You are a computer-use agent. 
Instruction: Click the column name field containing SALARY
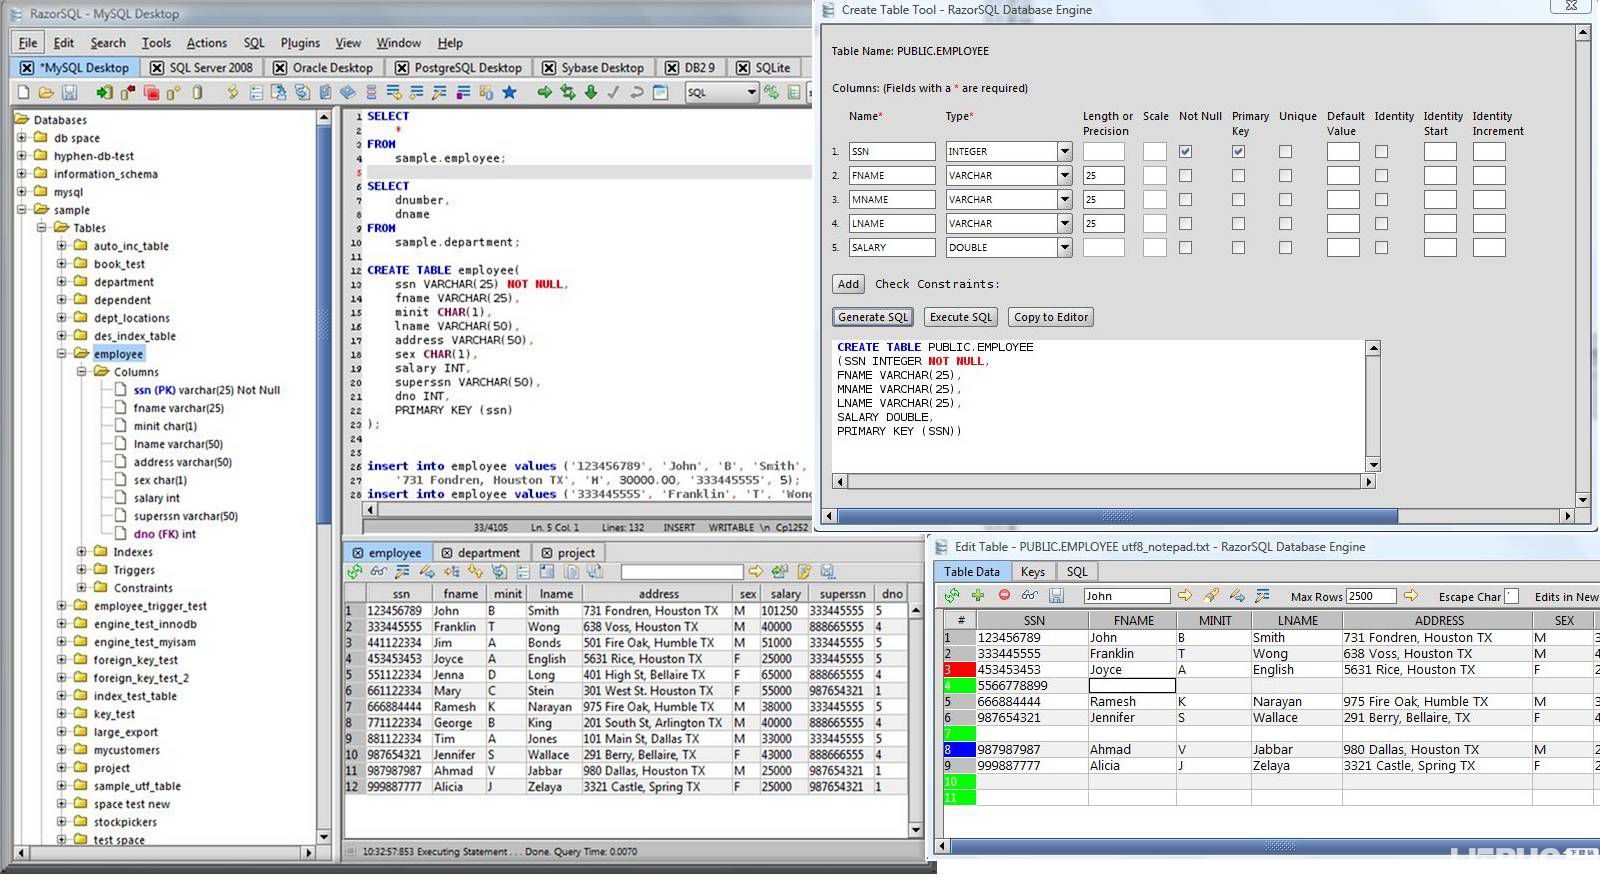point(892,248)
